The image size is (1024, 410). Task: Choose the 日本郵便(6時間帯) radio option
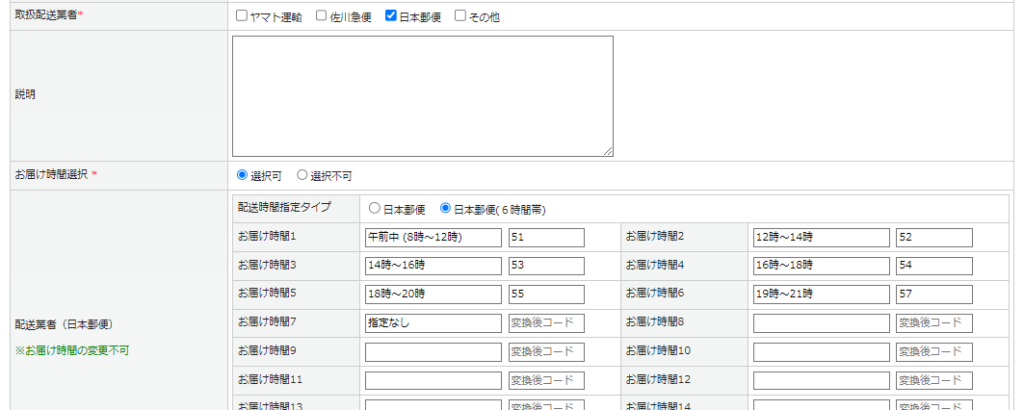[x=446, y=209]
